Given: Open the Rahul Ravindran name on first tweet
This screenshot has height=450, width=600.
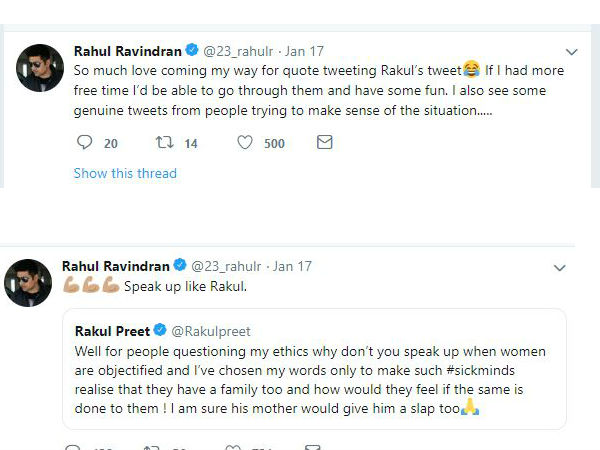Looking at the screenshot, I should click(x=127, y=51).
